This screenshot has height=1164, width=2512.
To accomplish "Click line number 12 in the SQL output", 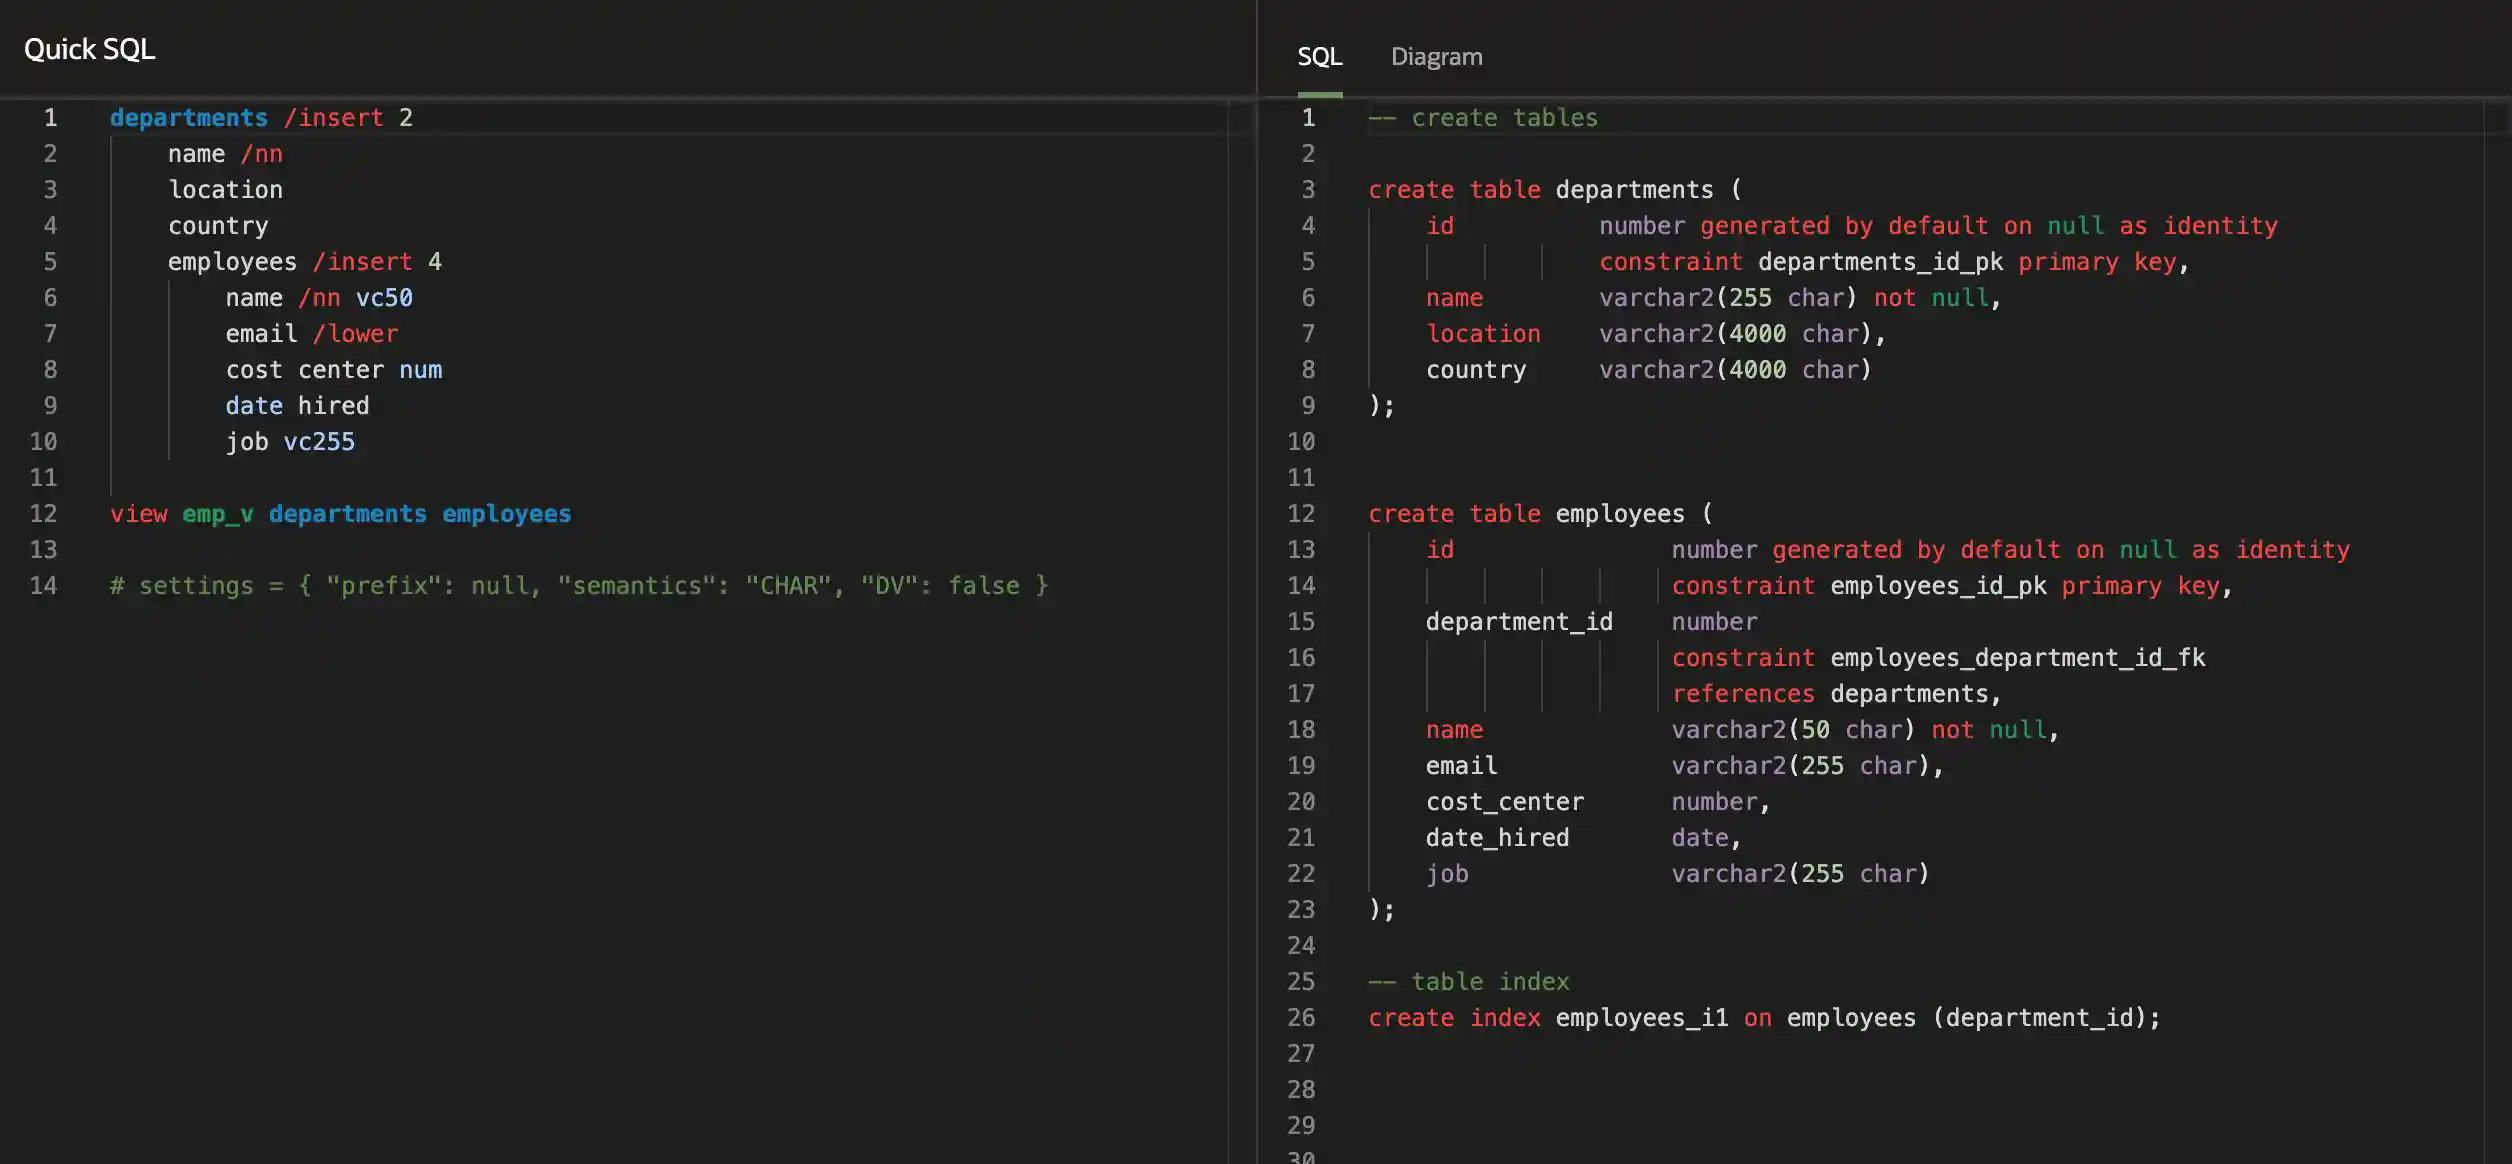I will (x=1302, y=513).
